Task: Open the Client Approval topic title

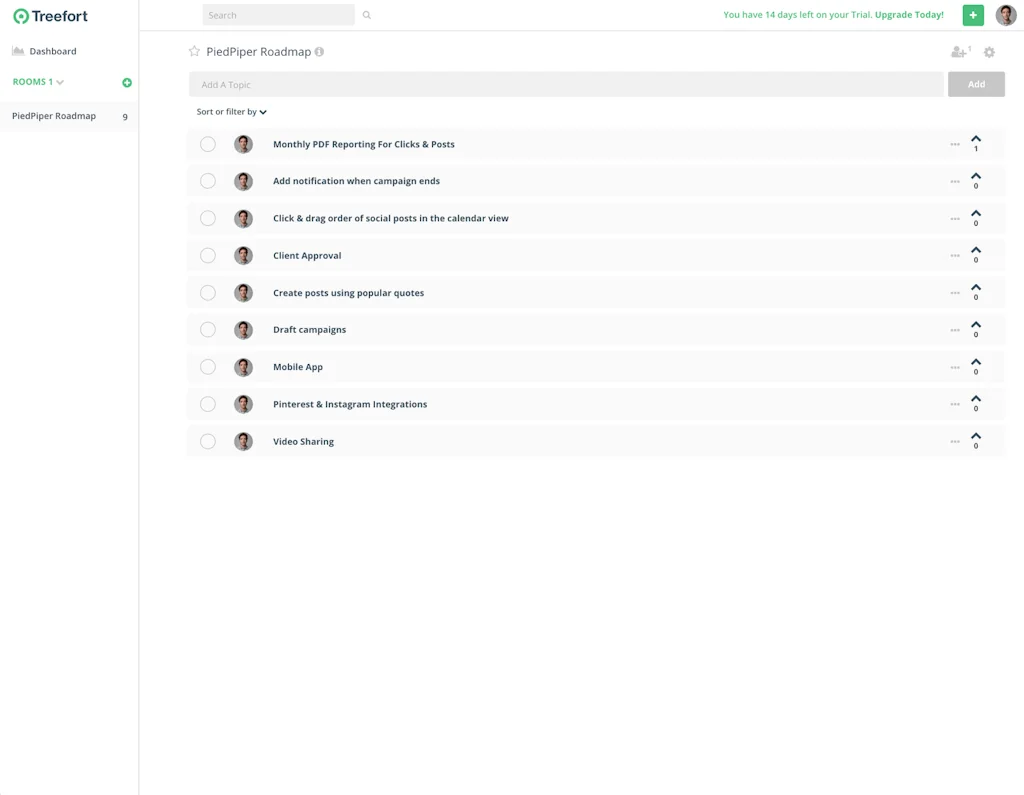Action: (x=307, y=255)
